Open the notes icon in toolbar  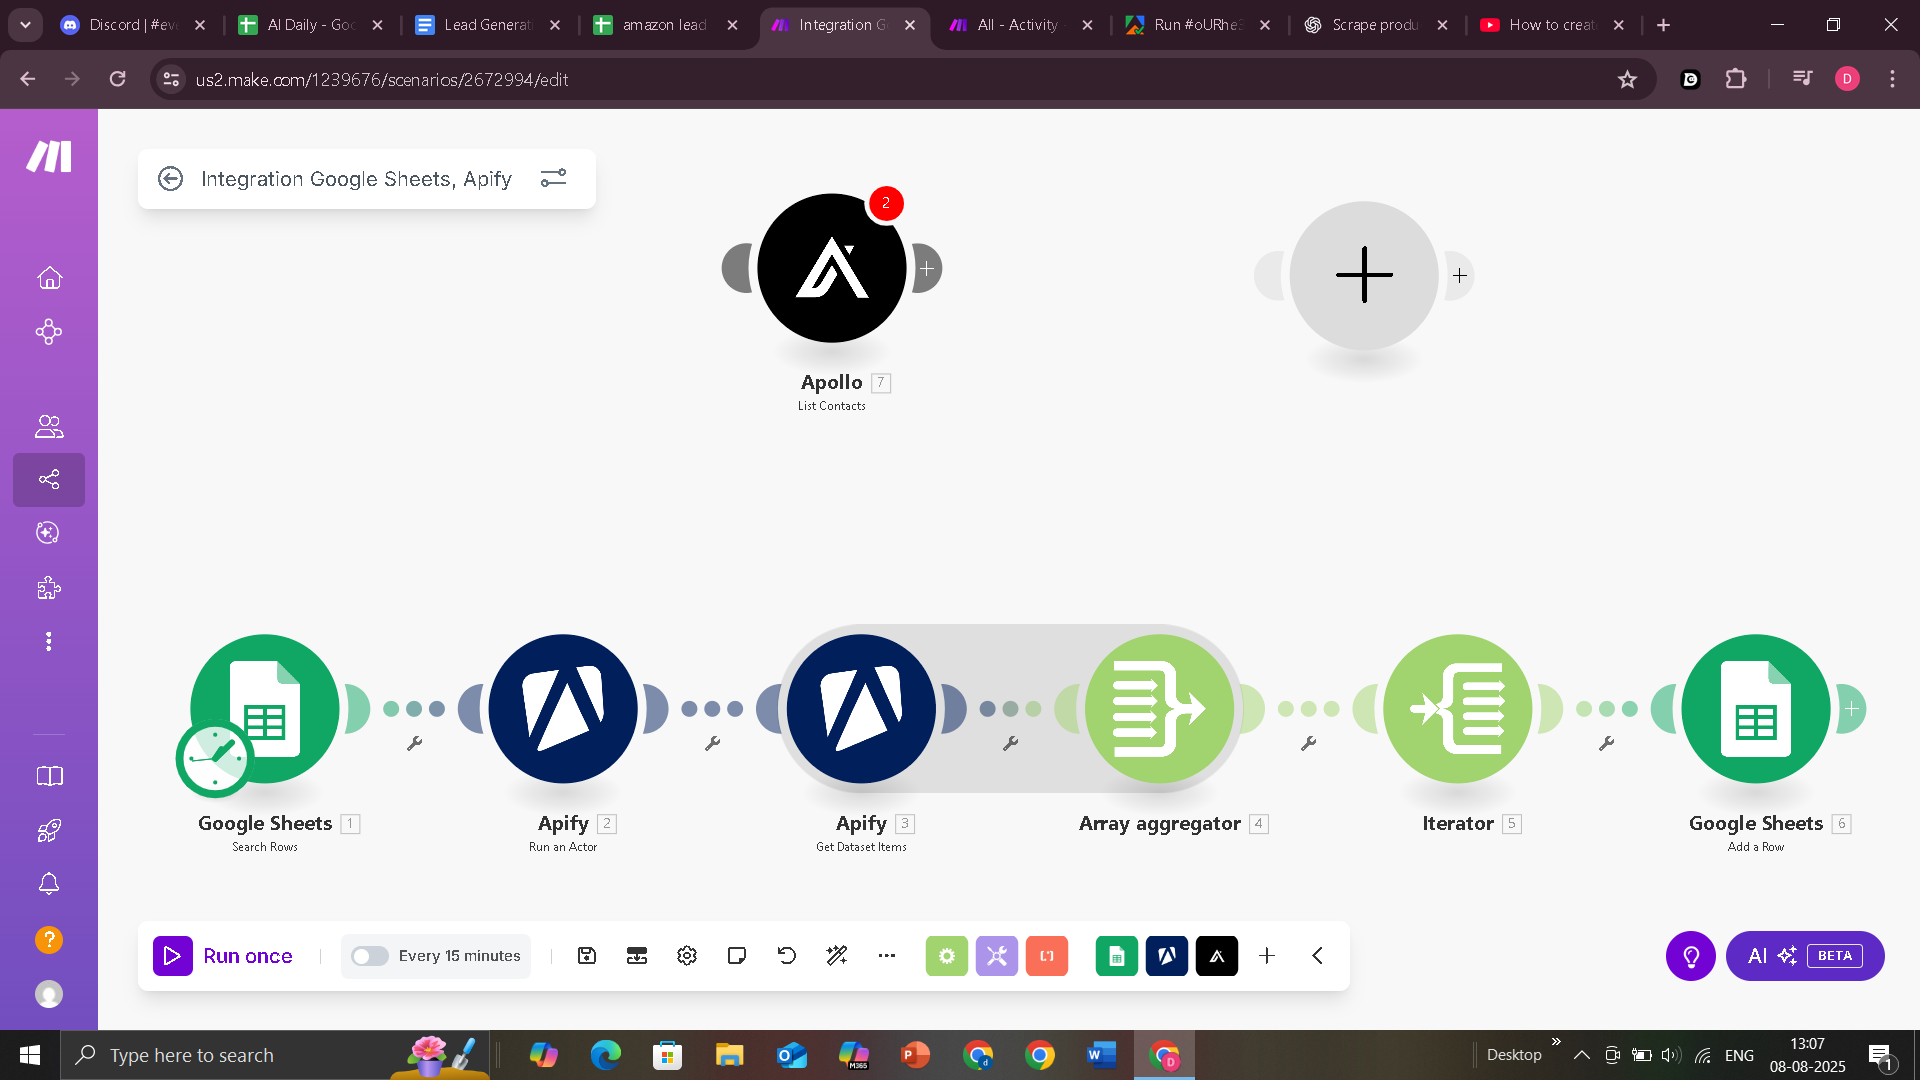point(737,956)
